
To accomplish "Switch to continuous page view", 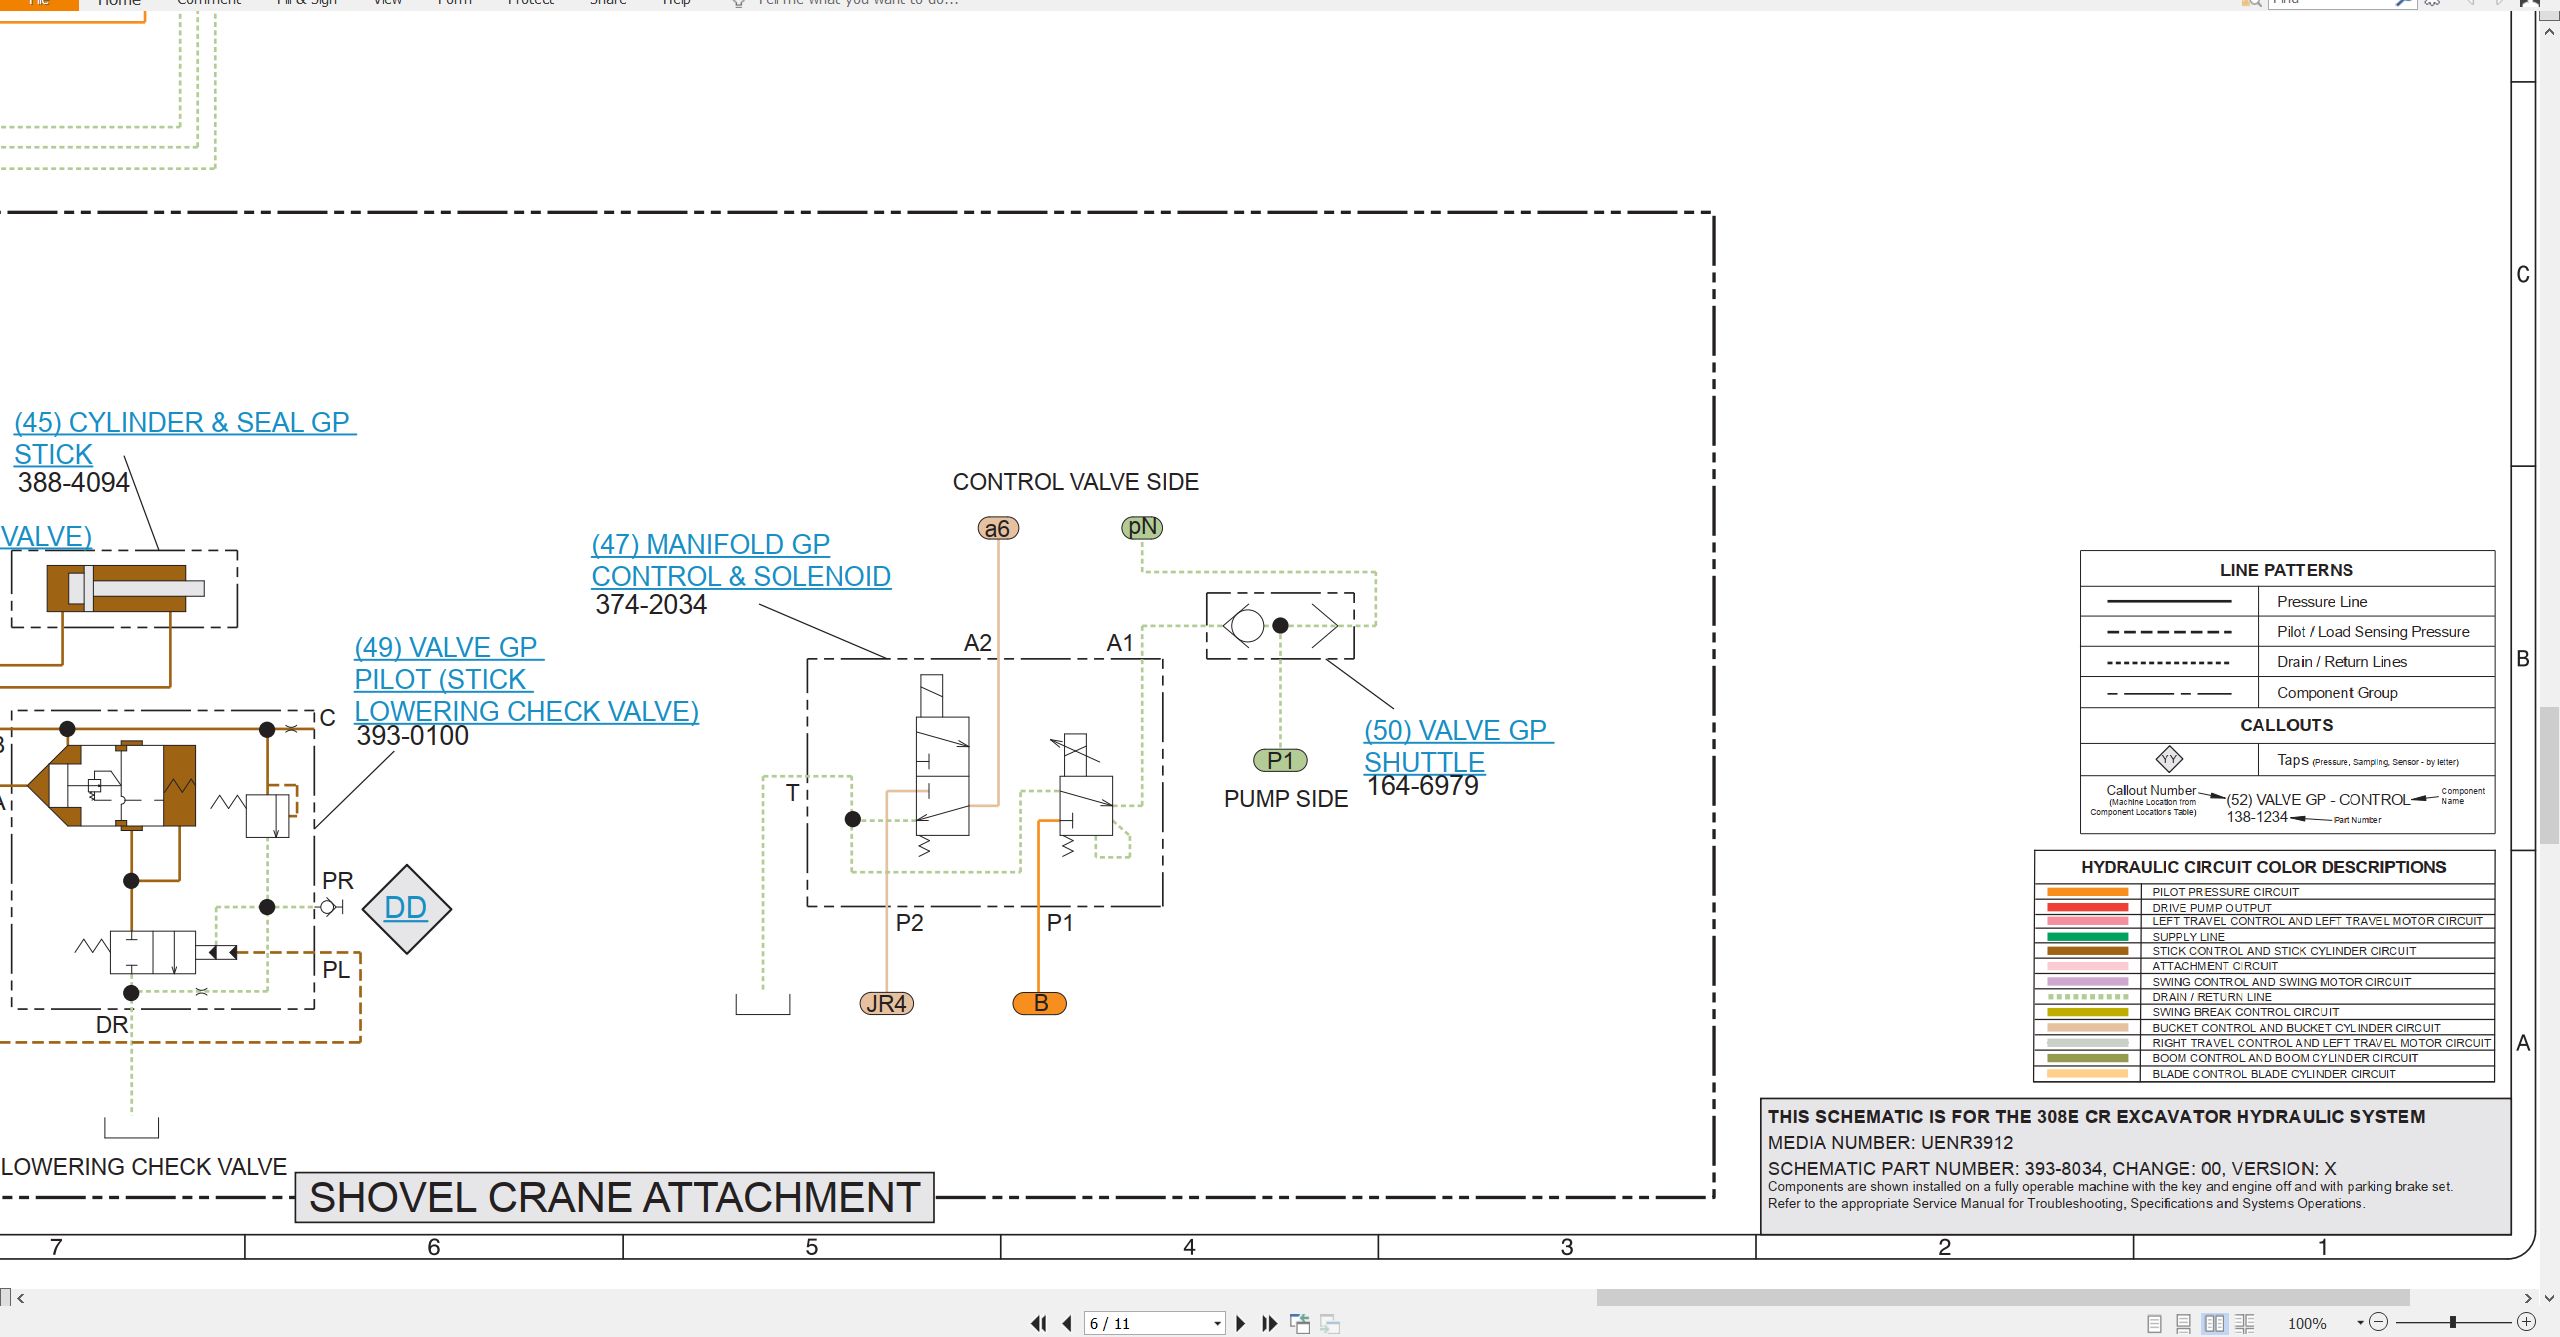I will click(x=2184, y=1323).
